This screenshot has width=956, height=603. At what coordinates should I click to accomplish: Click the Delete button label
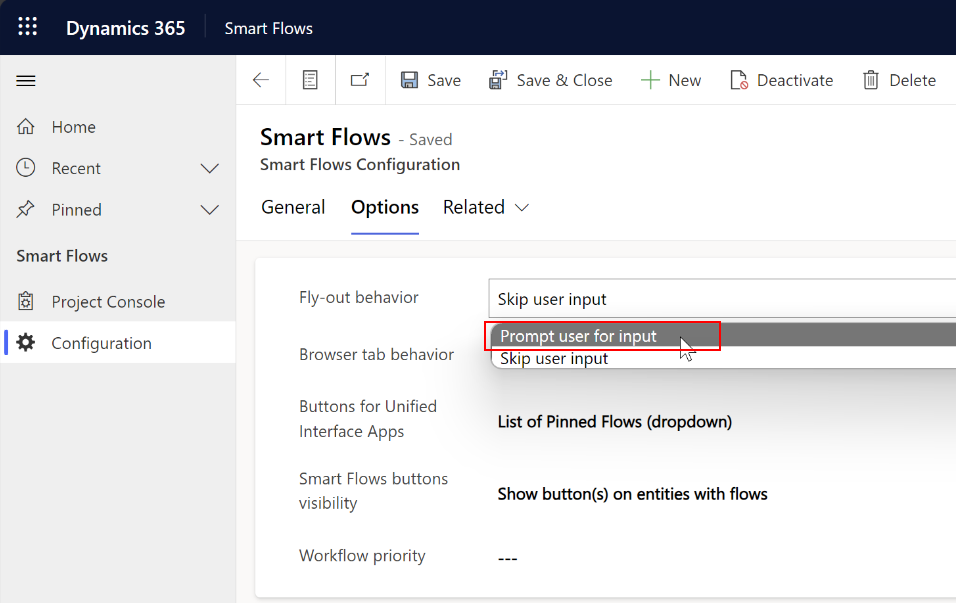912,80
